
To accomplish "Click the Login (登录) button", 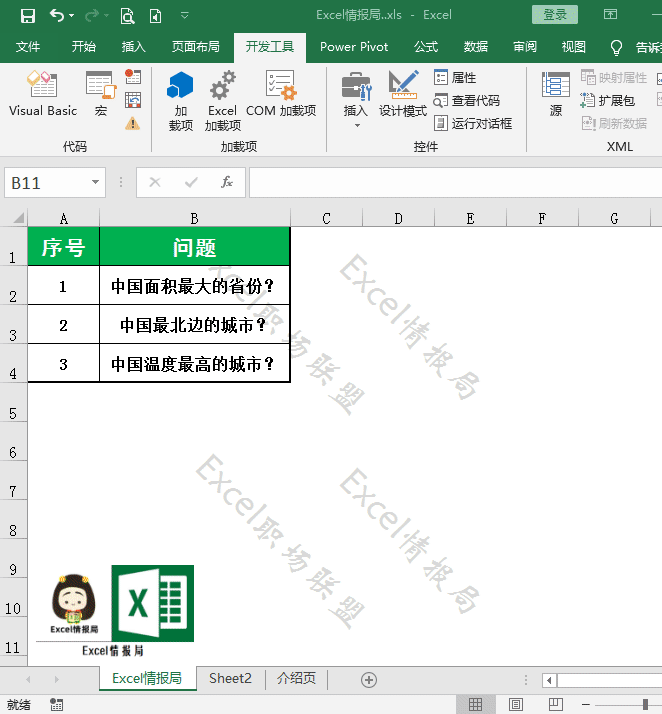I will click(x=555, y=15).
